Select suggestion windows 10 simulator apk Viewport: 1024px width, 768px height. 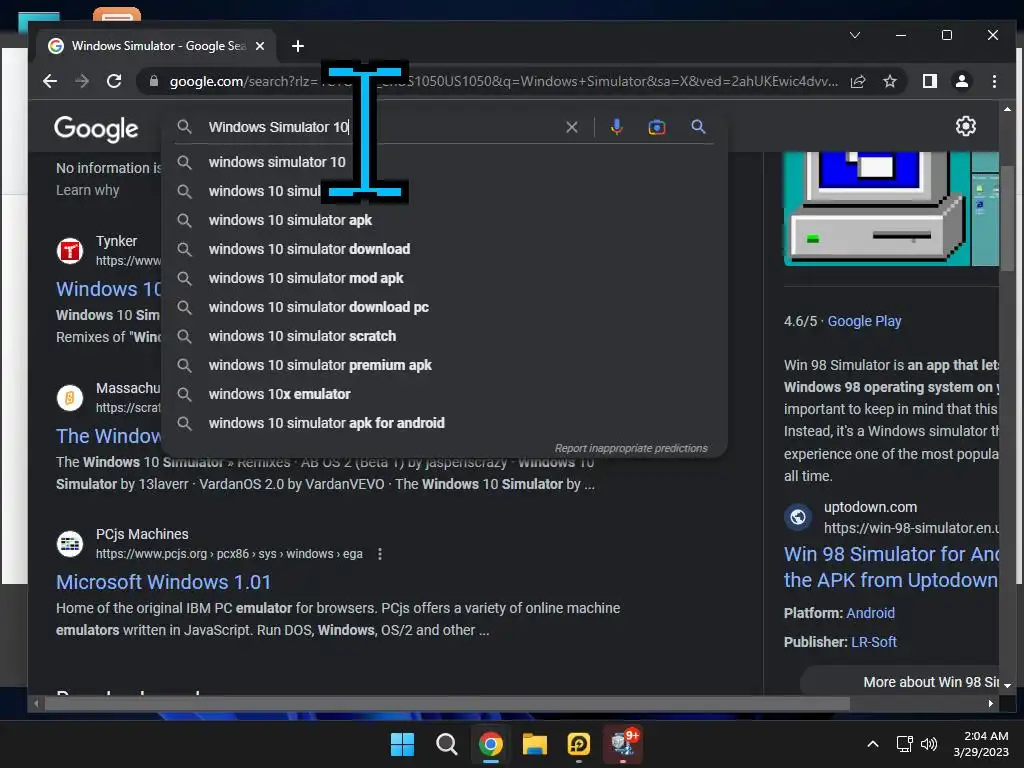pyautogui.click(x=444, y=220)
